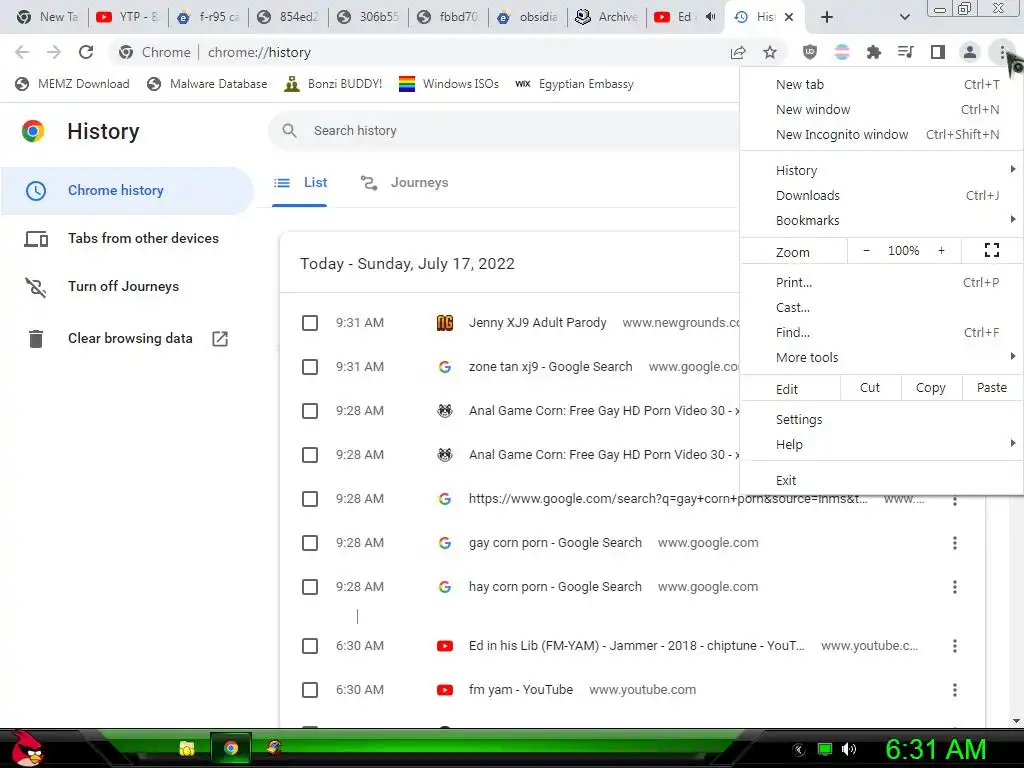The image size is (1024, 768).
Task: Click the Copy button in Edit row
Action: [x=931, y=388]
